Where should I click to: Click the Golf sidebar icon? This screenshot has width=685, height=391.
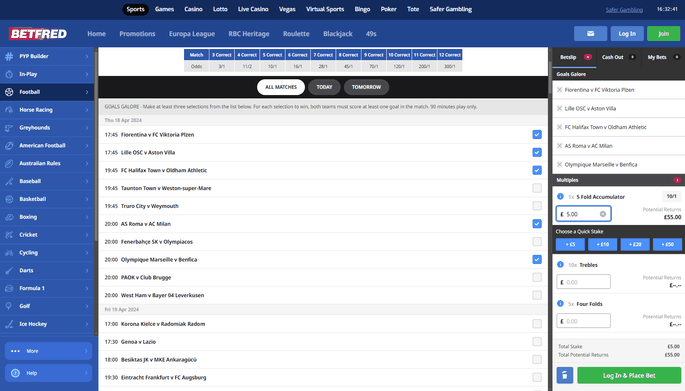[9, 306]
